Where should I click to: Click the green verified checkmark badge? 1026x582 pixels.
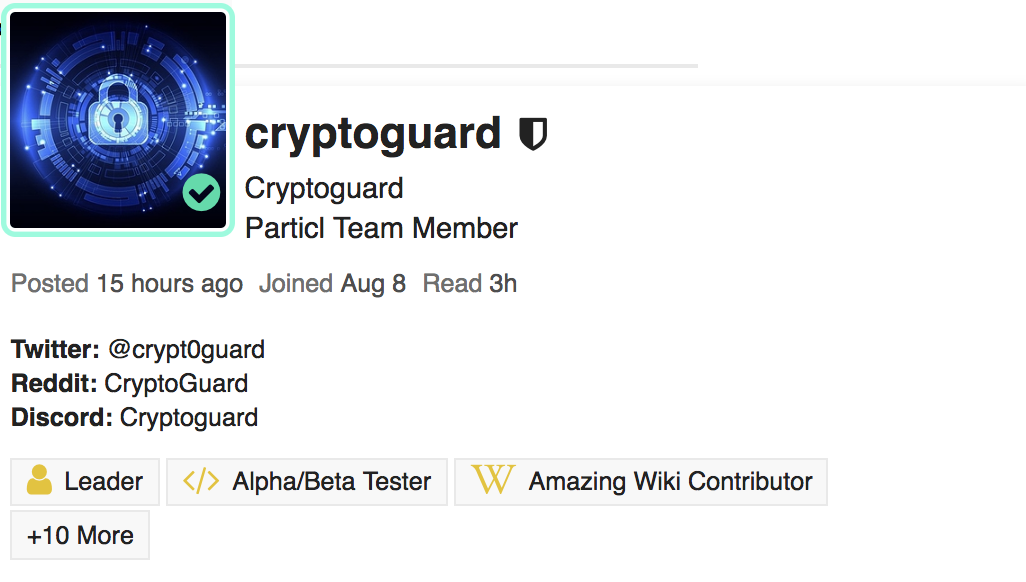(201, 193)
